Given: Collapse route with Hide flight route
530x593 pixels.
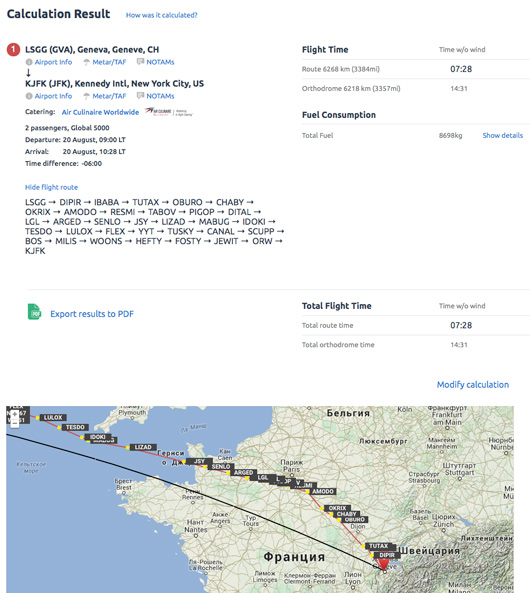Looking at the screenshot, I should click(x=51, y=187).
